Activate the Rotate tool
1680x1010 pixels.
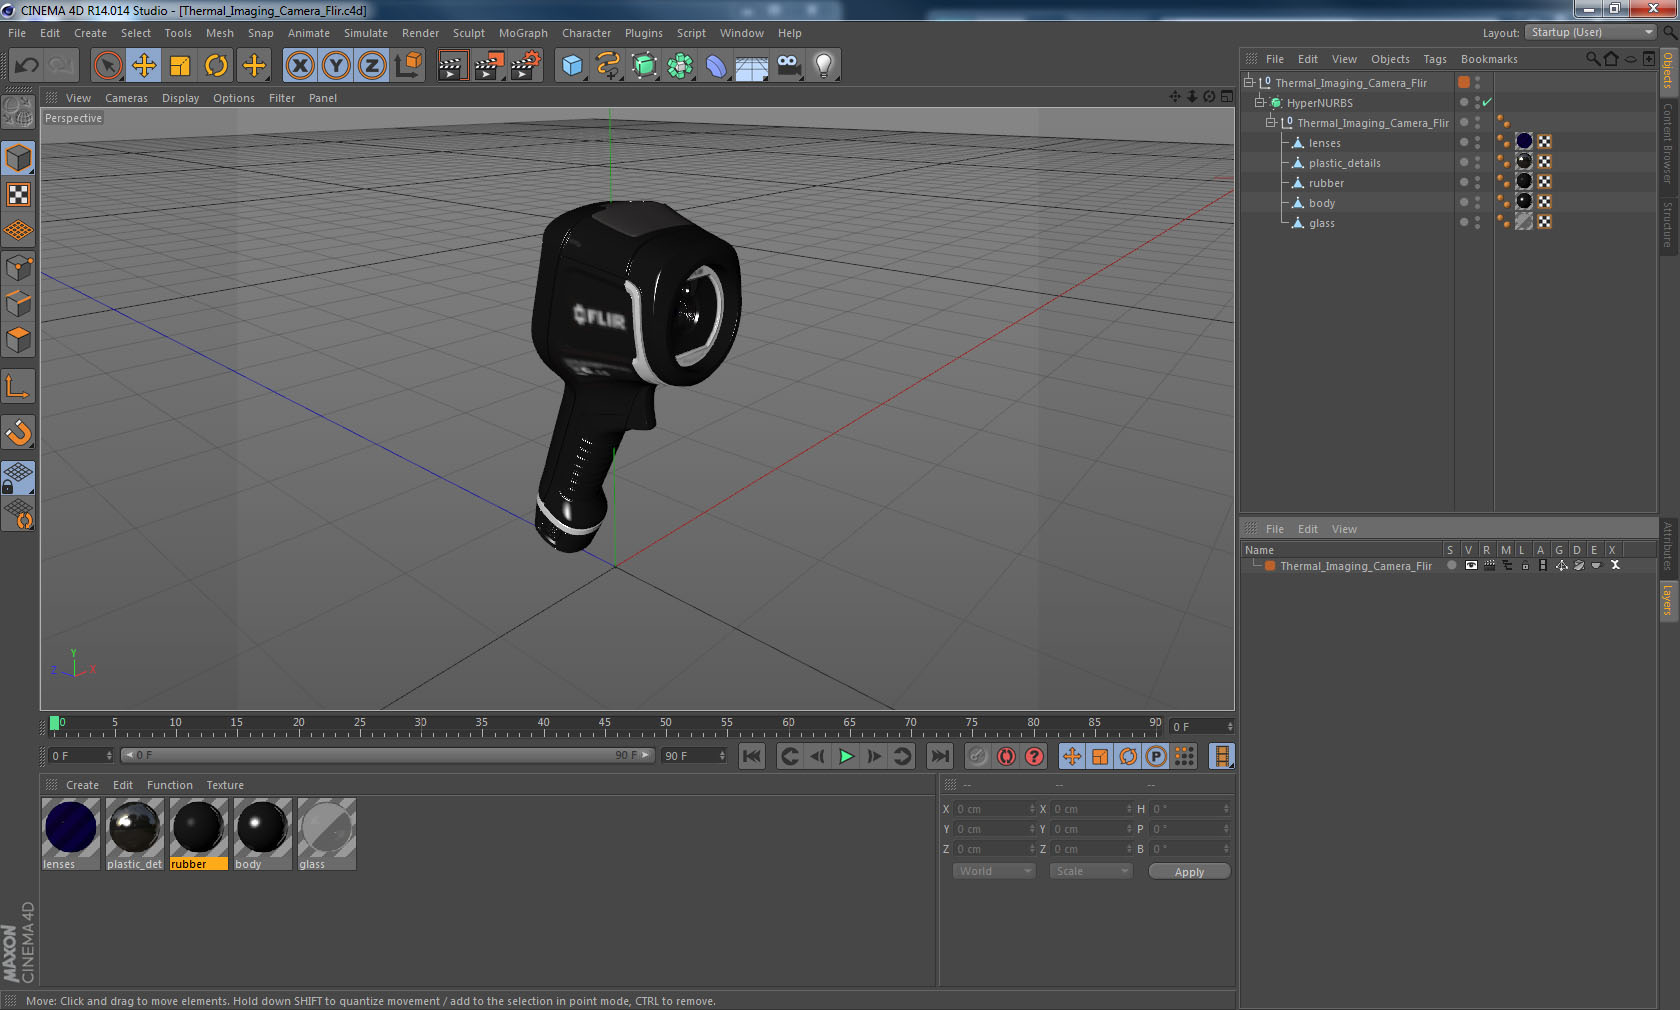click(x=216, y=66)
